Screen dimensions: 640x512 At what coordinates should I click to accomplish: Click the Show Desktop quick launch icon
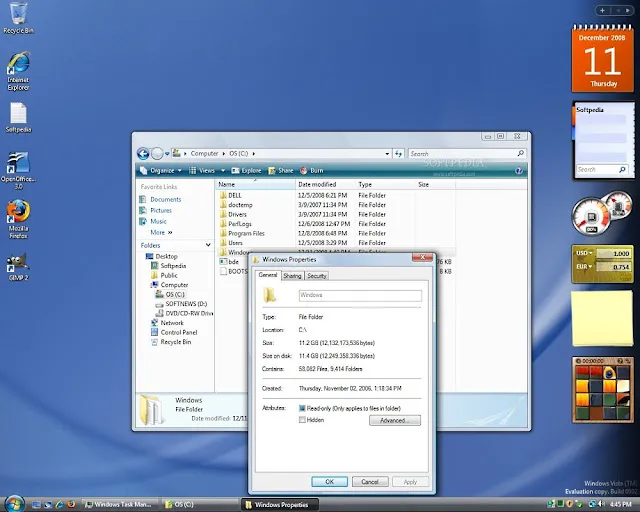[x=36, y=505]
